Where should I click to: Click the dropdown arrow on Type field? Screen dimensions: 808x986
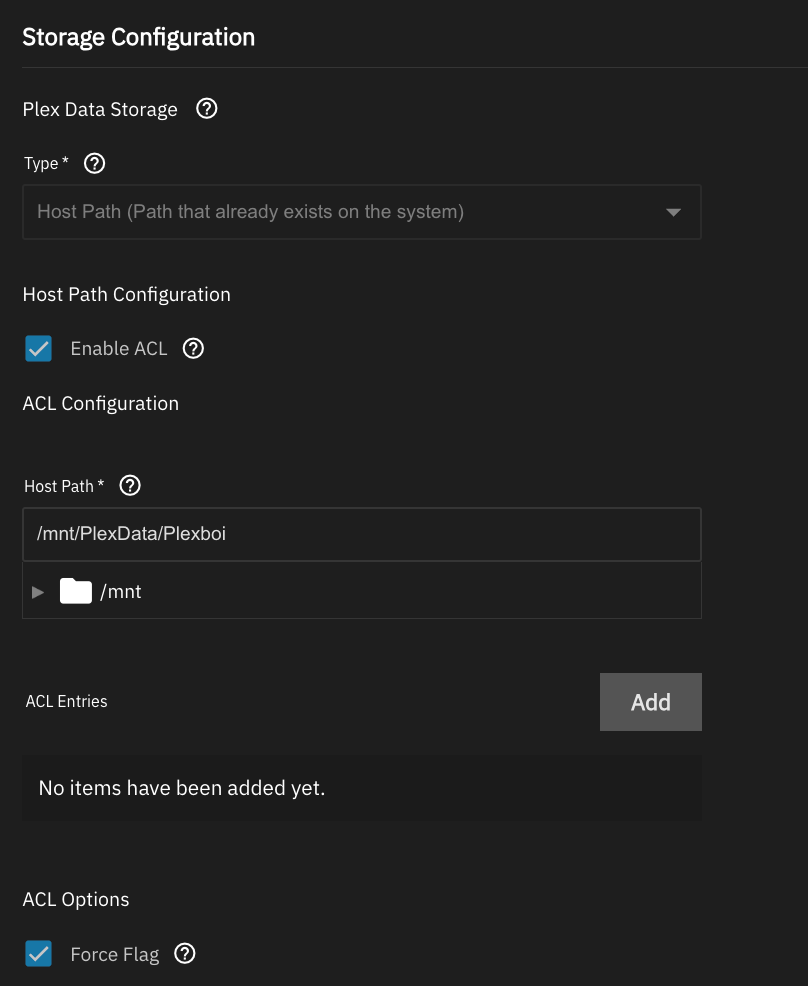(673, 213)
